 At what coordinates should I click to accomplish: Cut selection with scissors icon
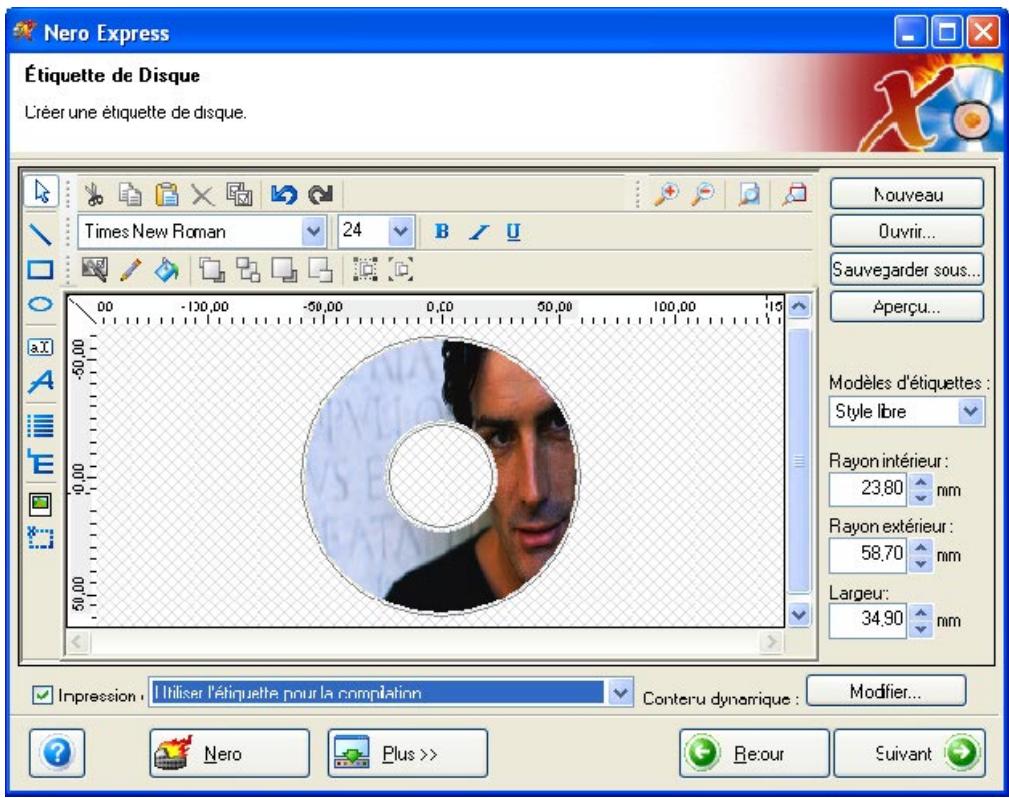pos(94,194)
